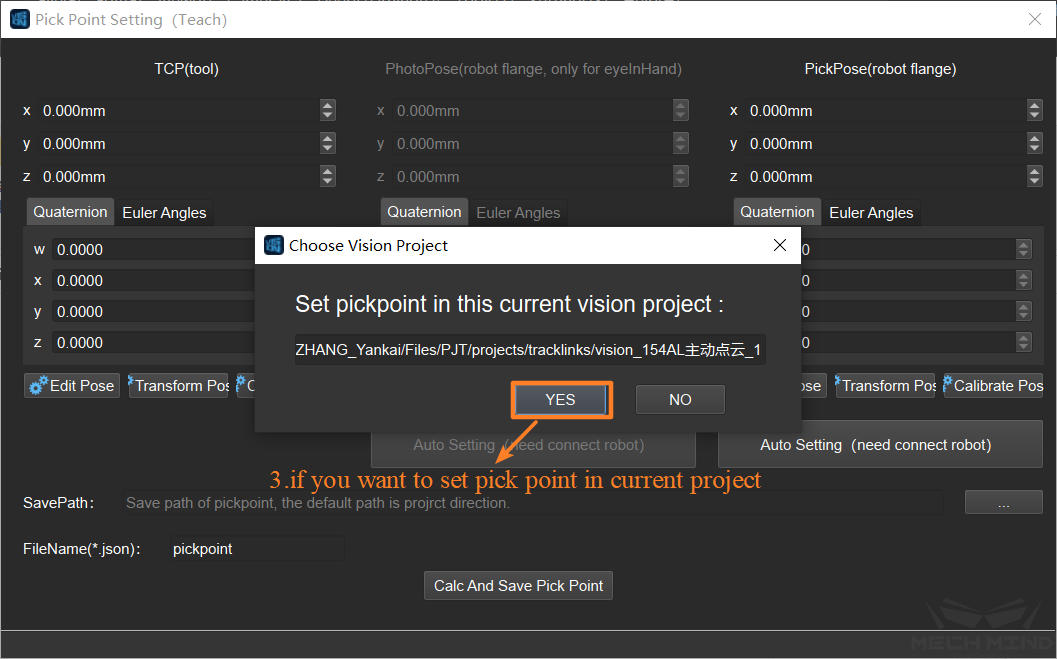The height and width of the screenshot is (659, 1057).
Task: Browse SavePath with the ellipsis button
Action: click(x=1003, y=503)
